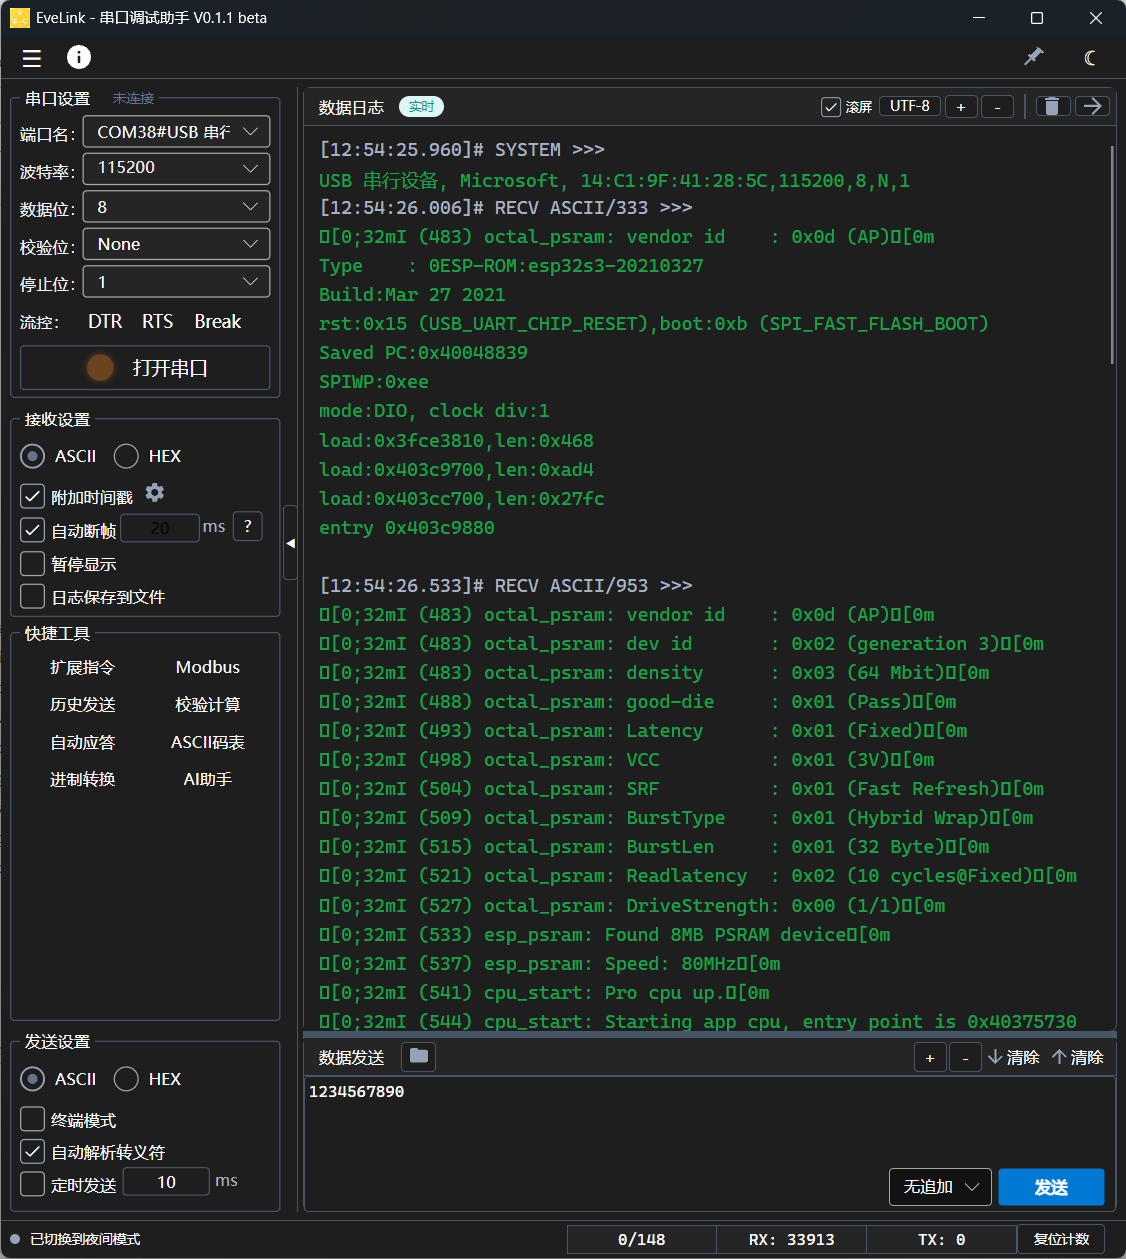Click Break flow control button
Viewport: 1126px width, 1259px height.
coord(218,321)
